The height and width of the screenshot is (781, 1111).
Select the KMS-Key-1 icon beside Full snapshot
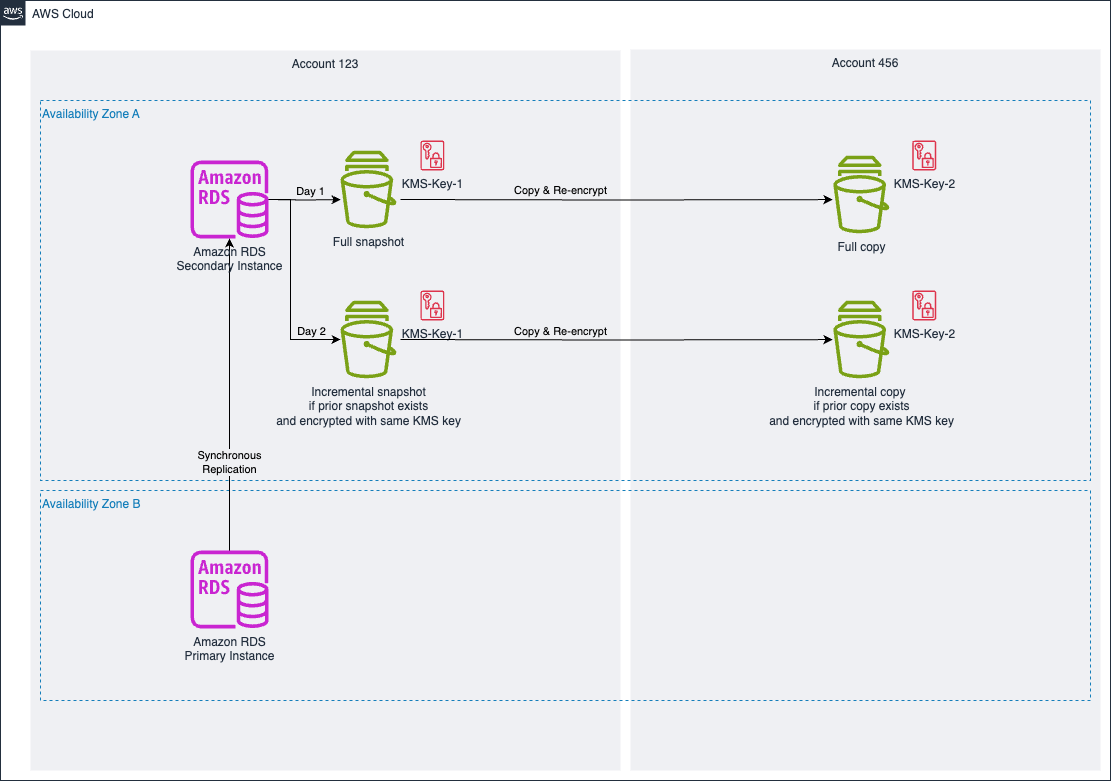tap(430, 156)
